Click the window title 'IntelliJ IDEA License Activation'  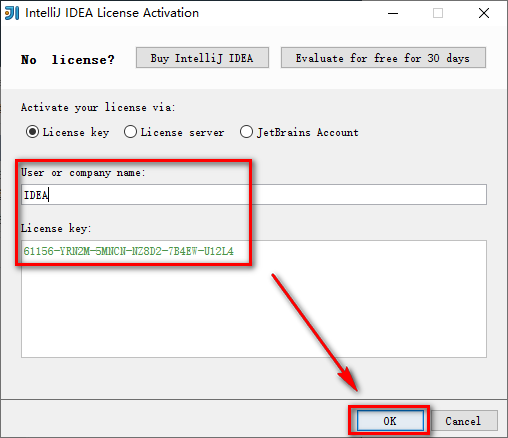[x=112, y=13]
